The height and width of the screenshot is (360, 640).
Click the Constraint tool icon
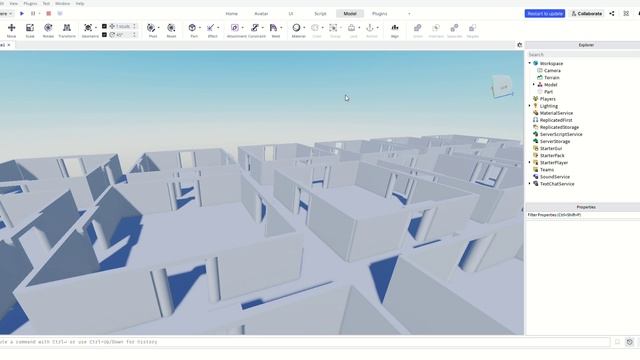(x=255, y=28)
